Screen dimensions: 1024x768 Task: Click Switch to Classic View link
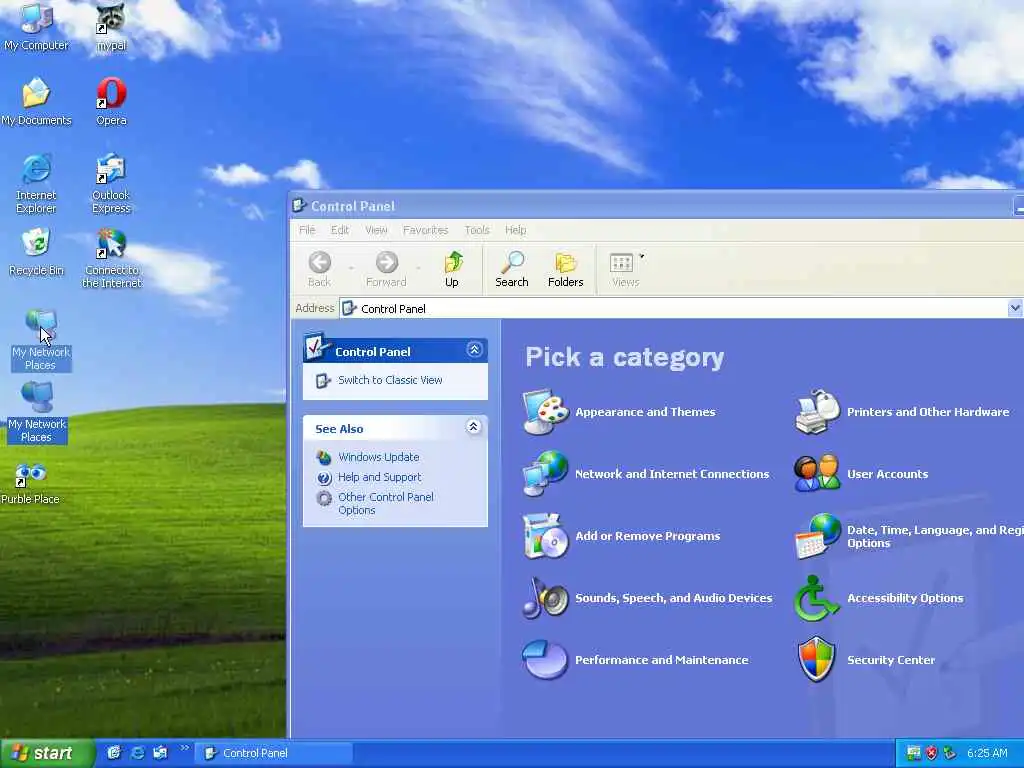point(390,380)
